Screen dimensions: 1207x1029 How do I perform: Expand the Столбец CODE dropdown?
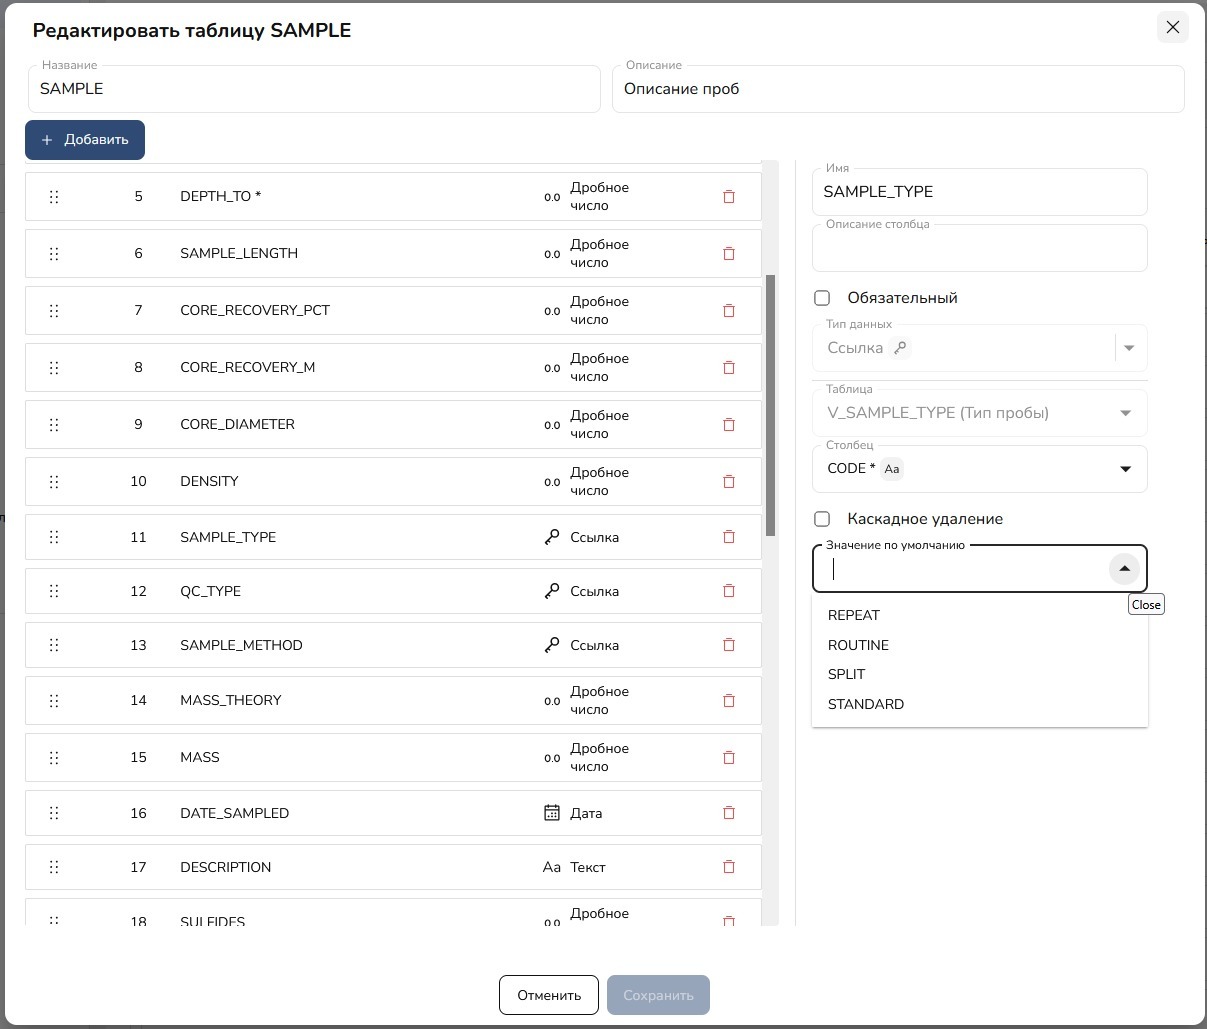1125,469
